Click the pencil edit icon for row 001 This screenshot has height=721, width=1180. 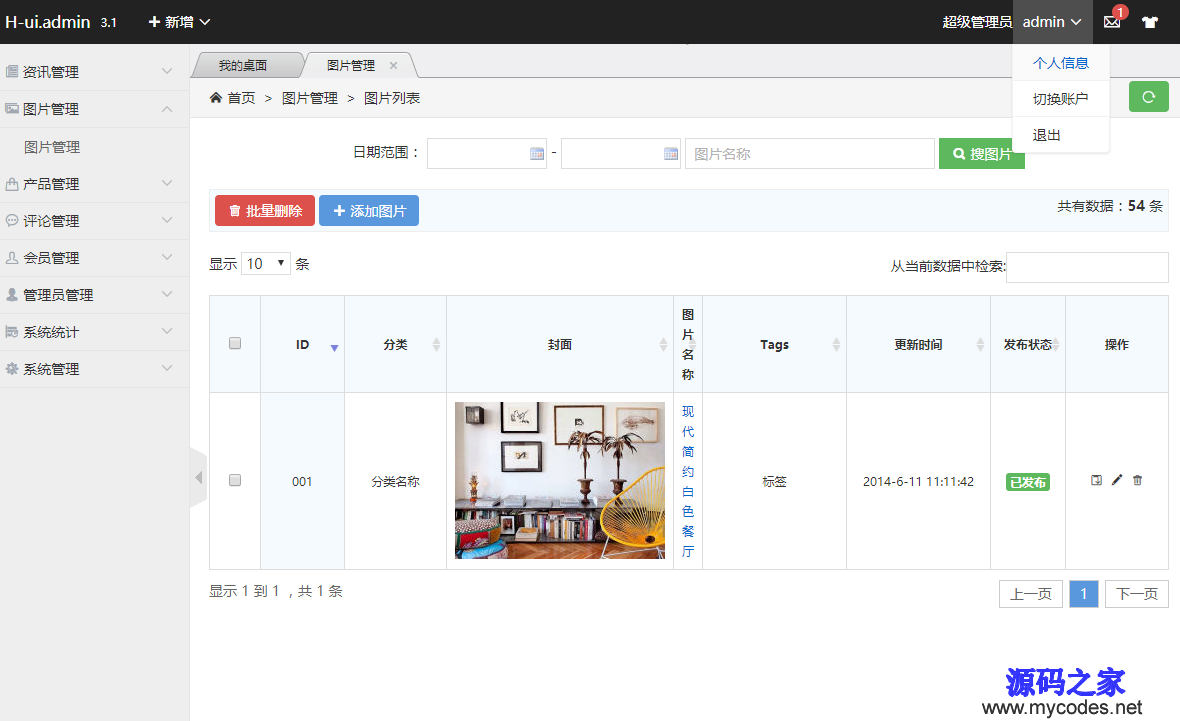click(x=1117, y=480)
